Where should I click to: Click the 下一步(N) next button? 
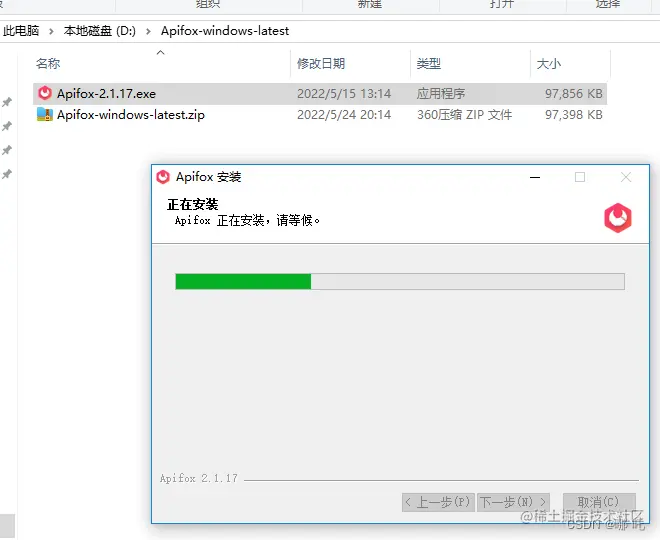click(x=513, y=502)
